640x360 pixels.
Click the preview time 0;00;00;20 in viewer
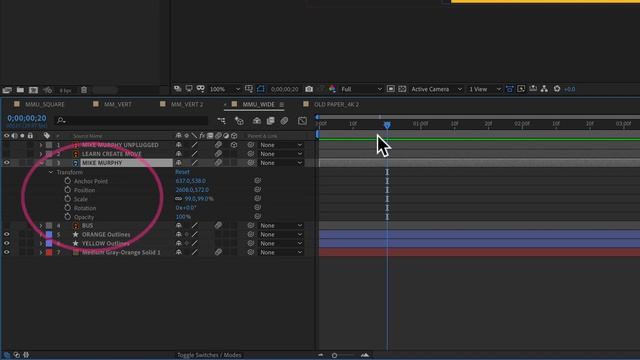284,89
